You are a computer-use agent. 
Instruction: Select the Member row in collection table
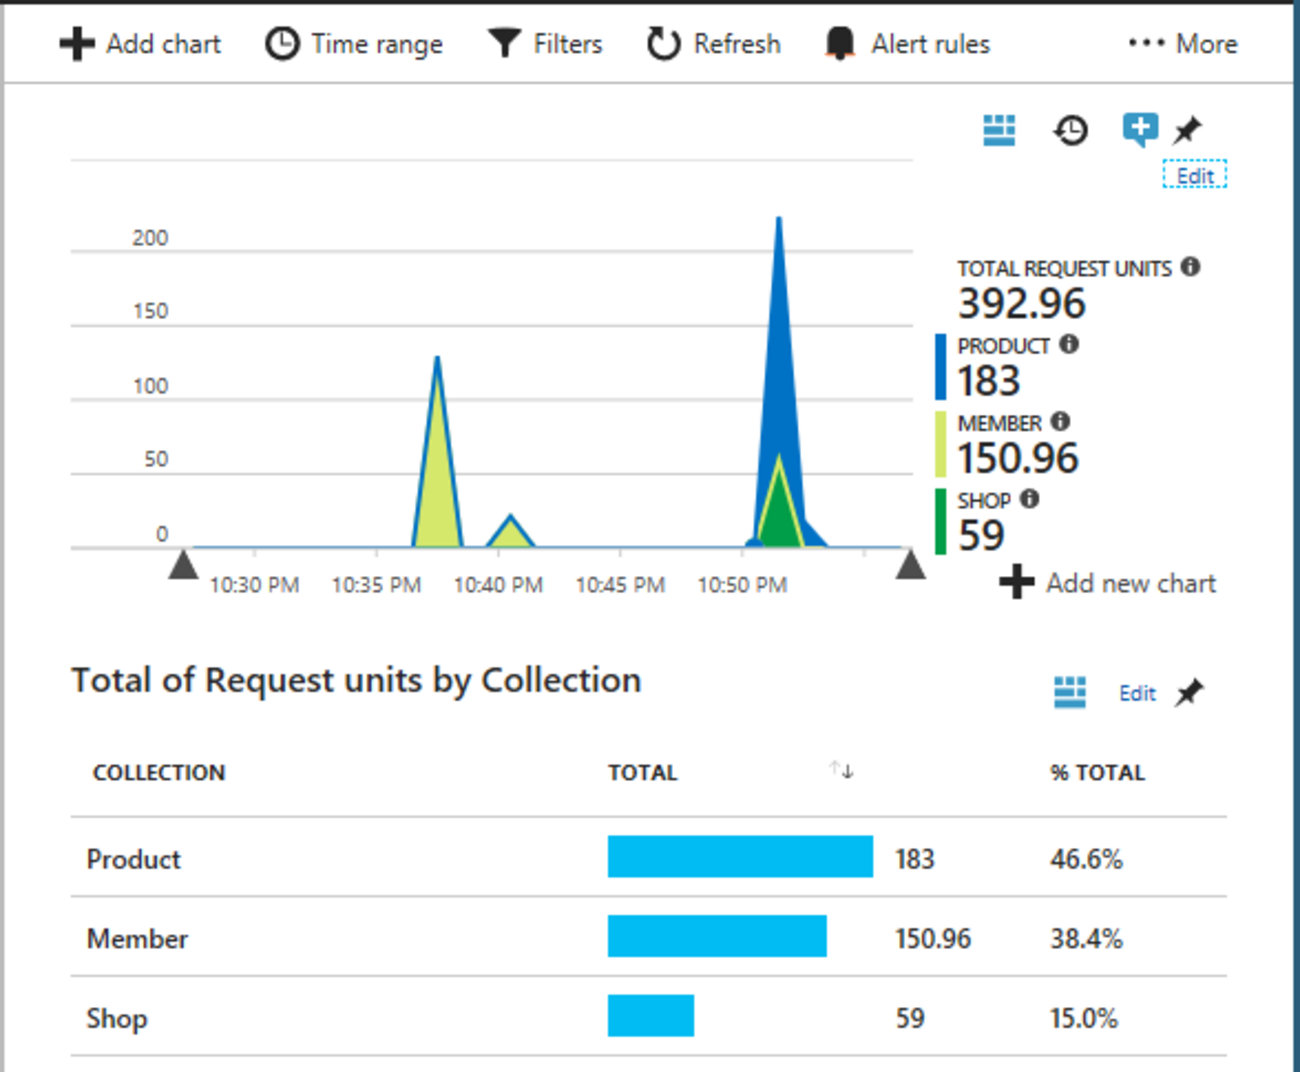[x=137, y=938]
